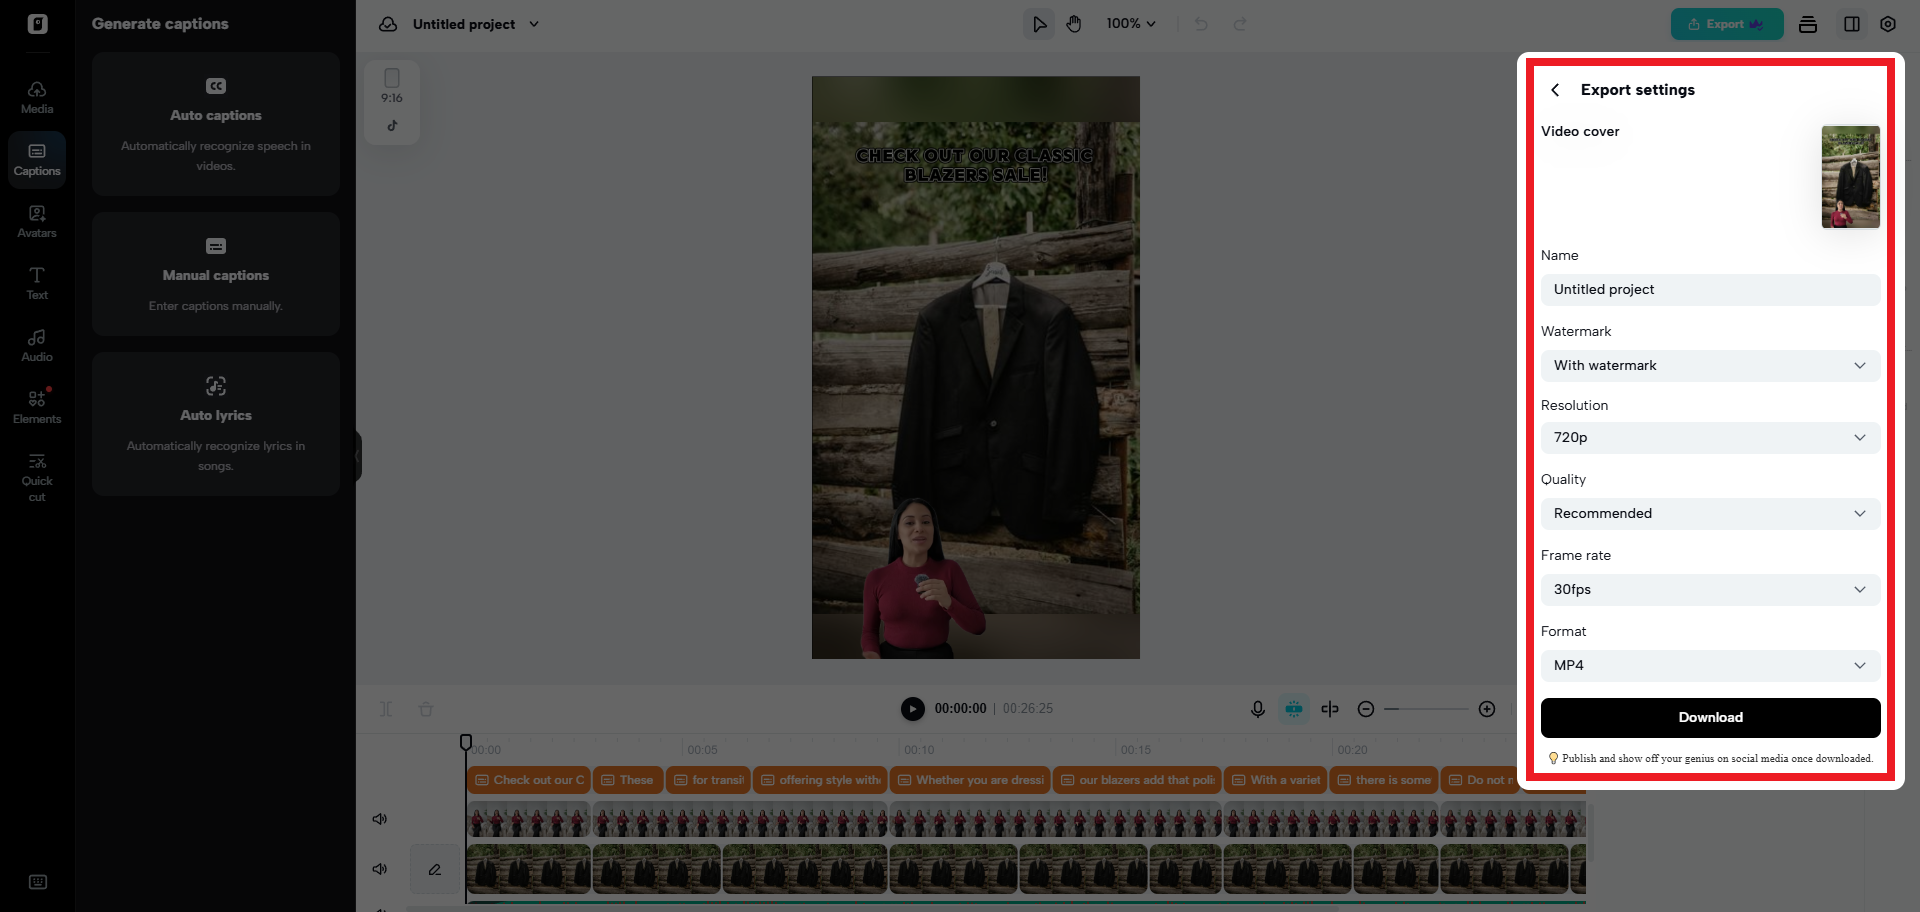Click the Export button in top bar

click(1726, 24)
